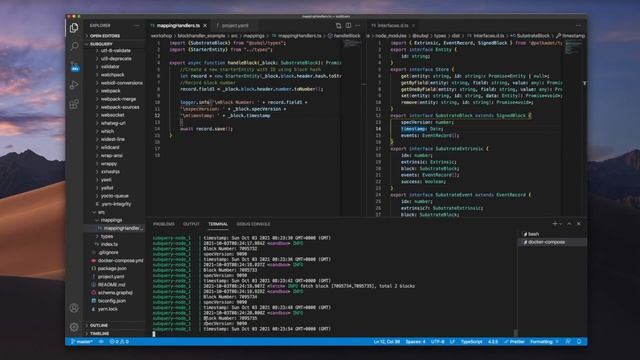Open right editor group more actions ellipsis

point(578,25)
